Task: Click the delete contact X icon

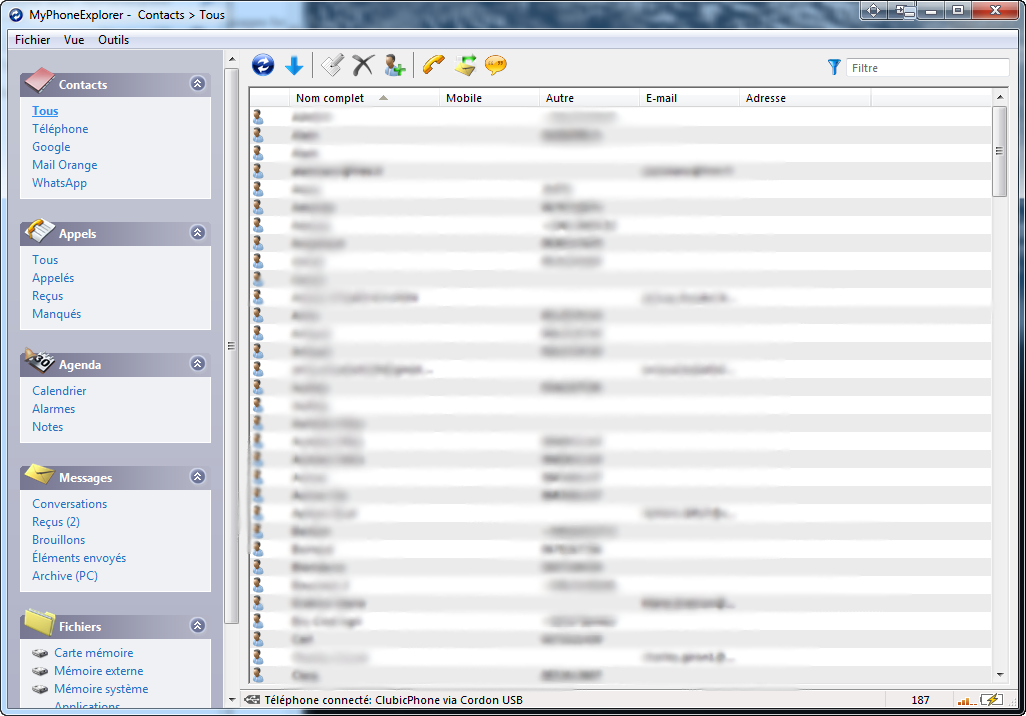Action: point(362,66)
